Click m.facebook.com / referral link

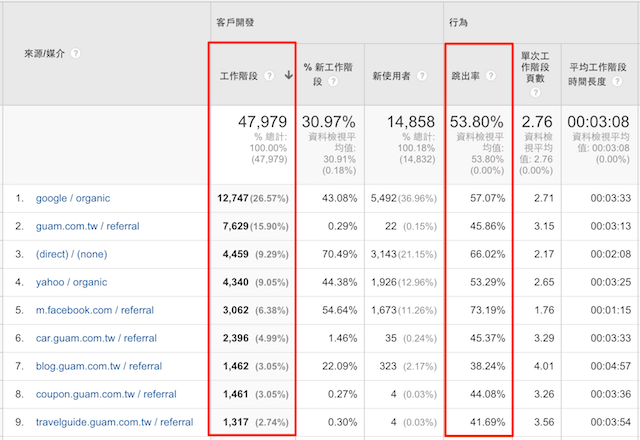point(95,310)
